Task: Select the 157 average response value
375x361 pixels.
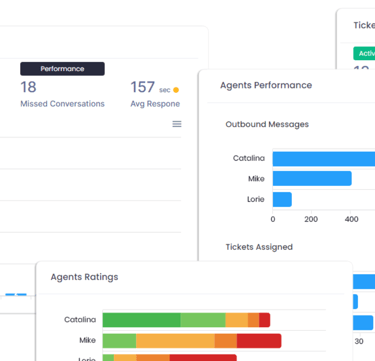Action: pyautogui.click(x=143, y=87)
